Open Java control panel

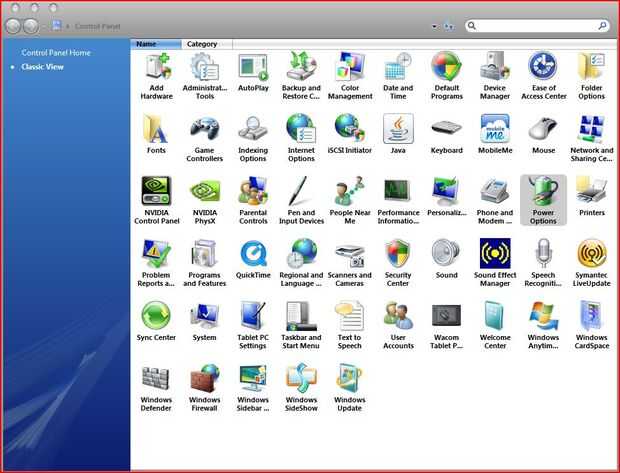pyautogui.click(x=398, y=134)
